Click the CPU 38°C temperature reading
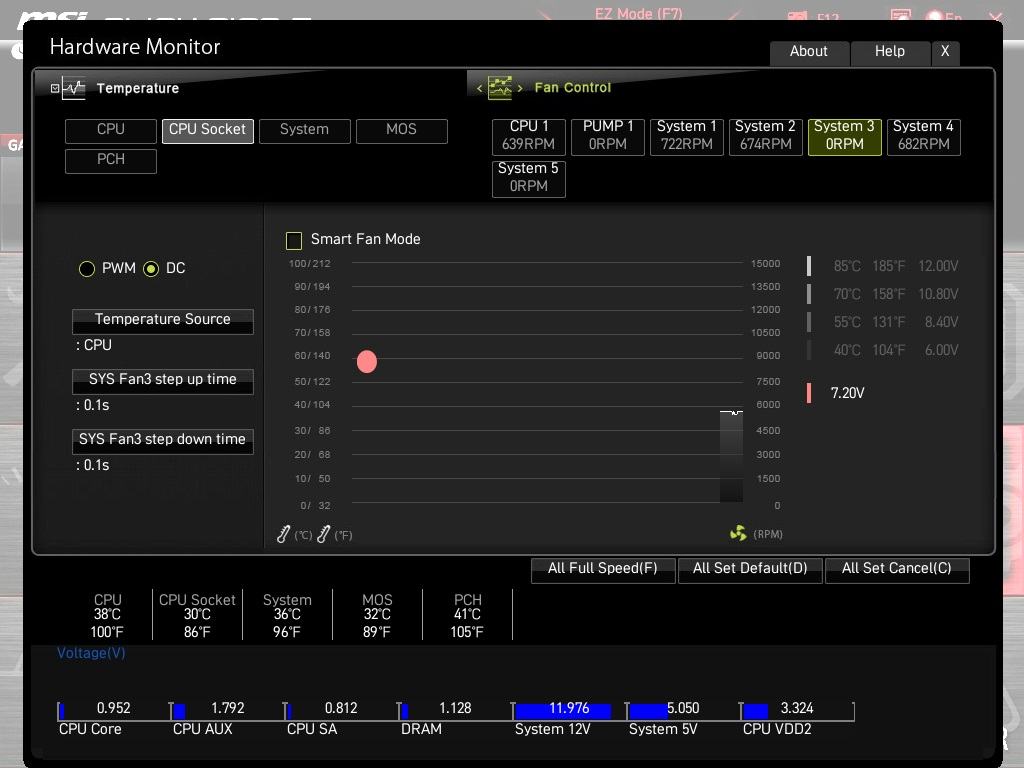Image resolution: width=1024 pixels, height=768 pixels. pyautogui.click(x=107, y=615)
